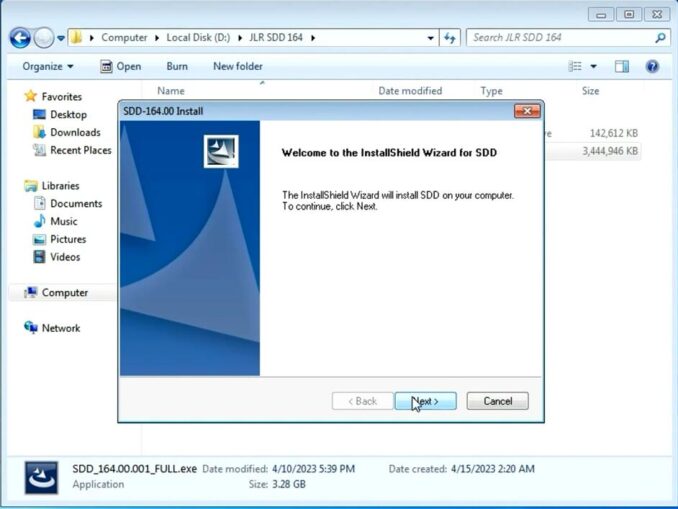
Task: Open Downloads in Favorites
Action: pos(75,132)
